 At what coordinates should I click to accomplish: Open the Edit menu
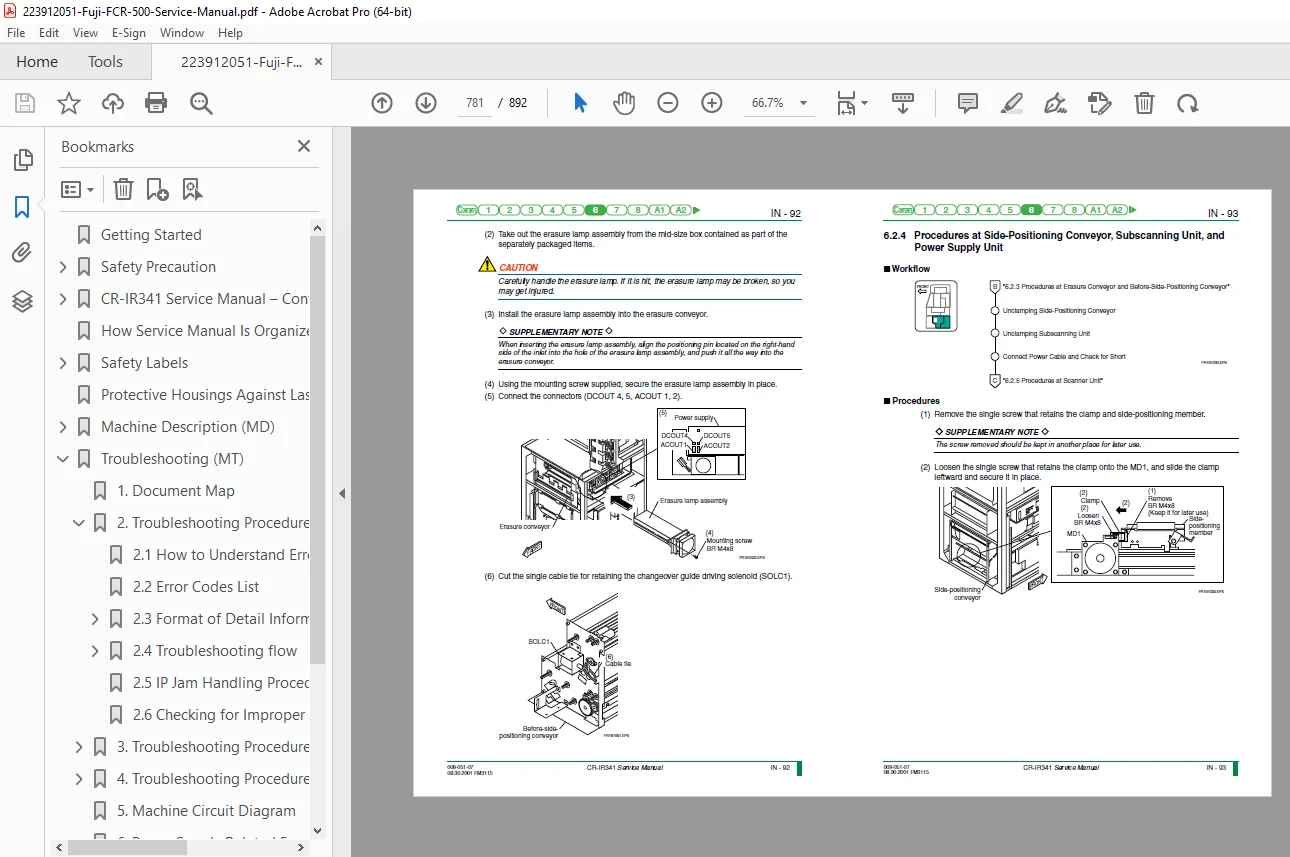coord(49,33)
